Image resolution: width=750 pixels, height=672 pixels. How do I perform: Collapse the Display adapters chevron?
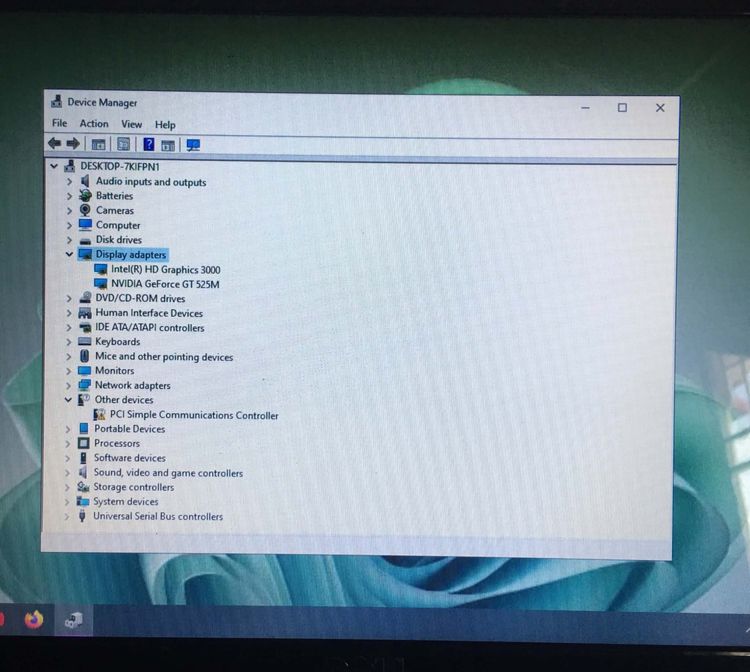coord(69,254)
